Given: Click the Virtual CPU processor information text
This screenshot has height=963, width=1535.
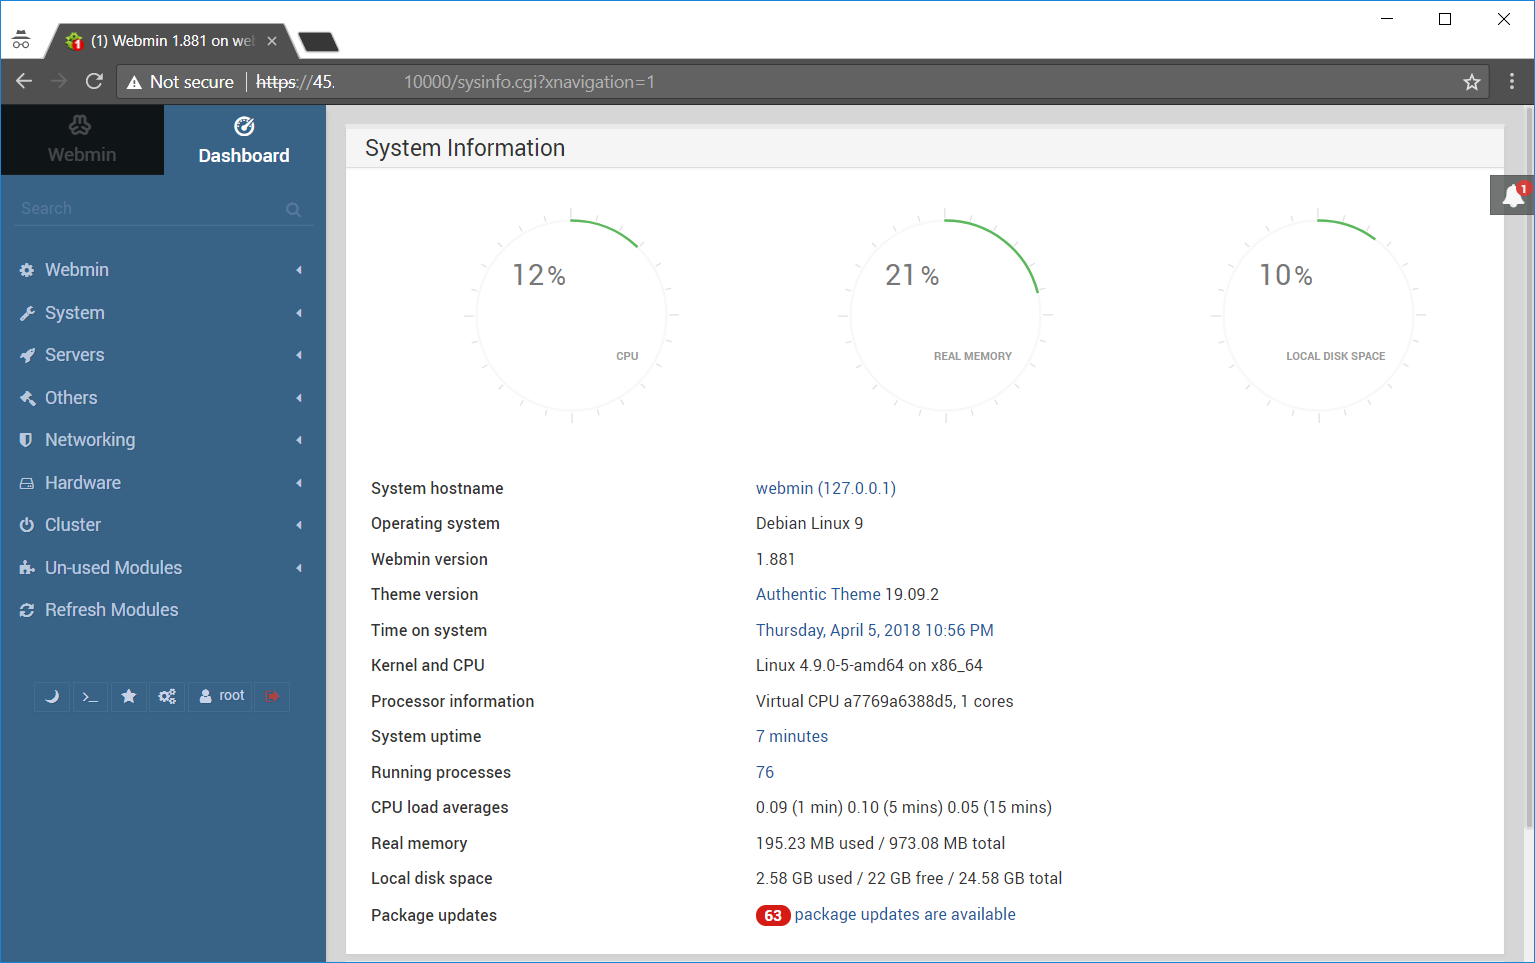Looking at the screenshot, I should pos(884,701).
